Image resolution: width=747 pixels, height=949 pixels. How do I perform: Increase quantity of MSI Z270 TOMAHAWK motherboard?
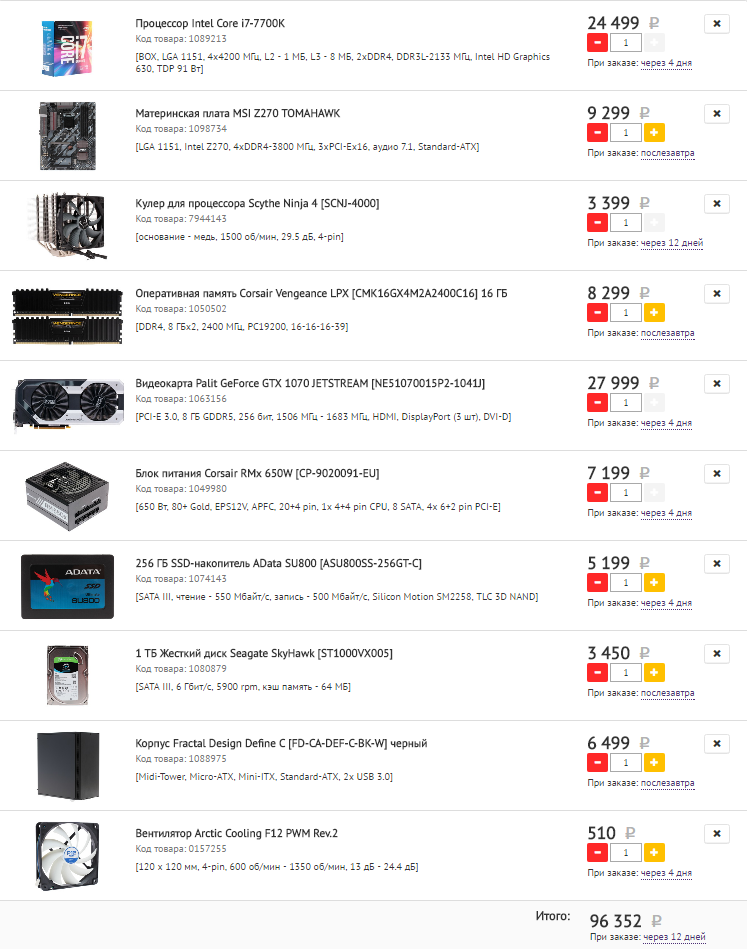[x=654, y=133]
